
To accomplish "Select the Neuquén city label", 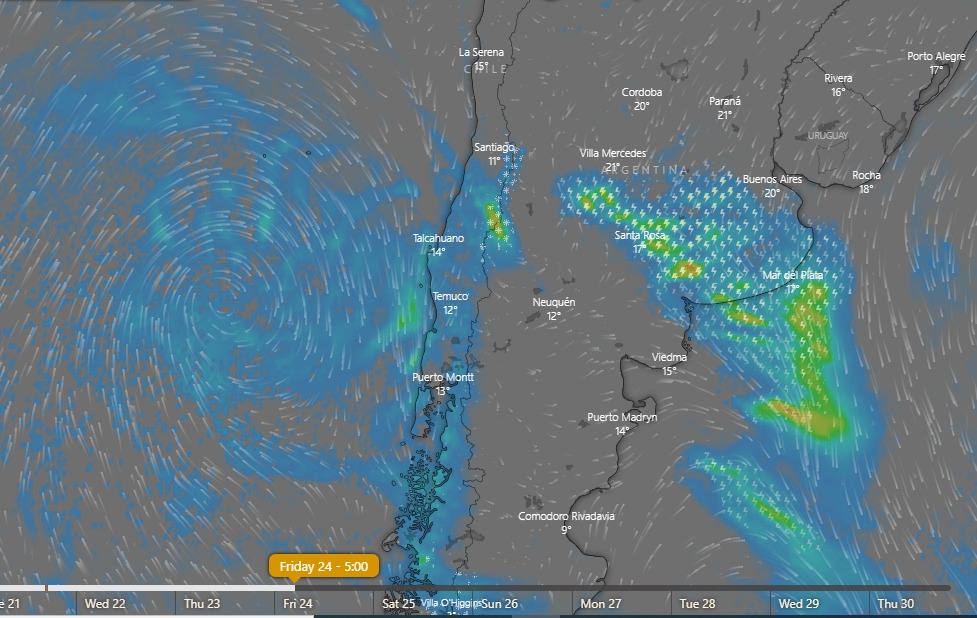I will (554, 302).
